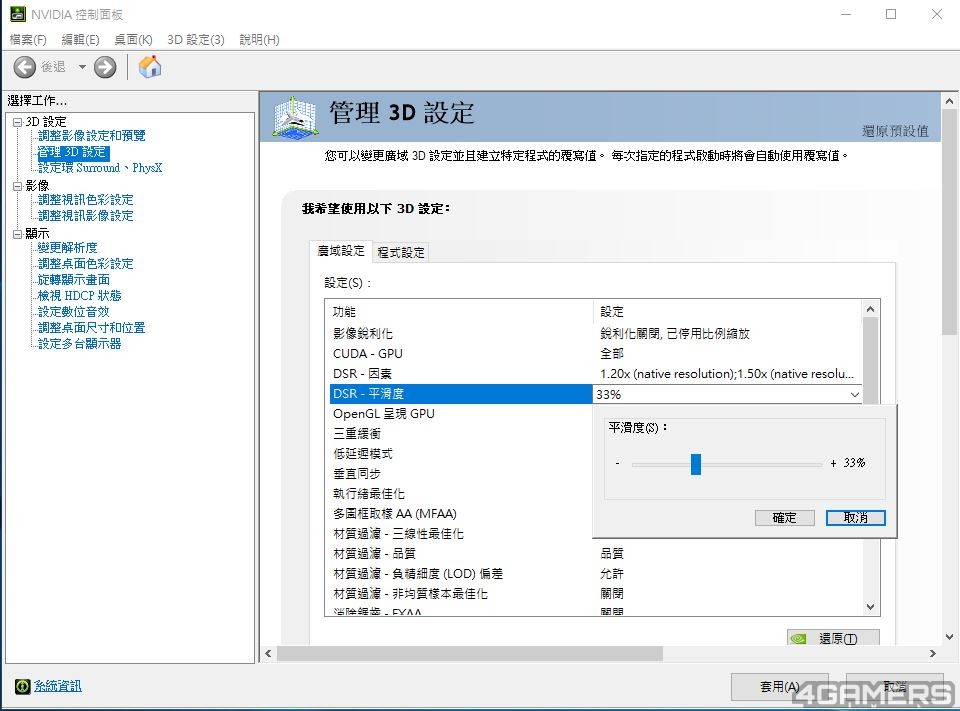Select 檢視 HDCP 狀態 tree item
Image resolution: width=960 pixels, height=711 pixels.
click(80, 295)
